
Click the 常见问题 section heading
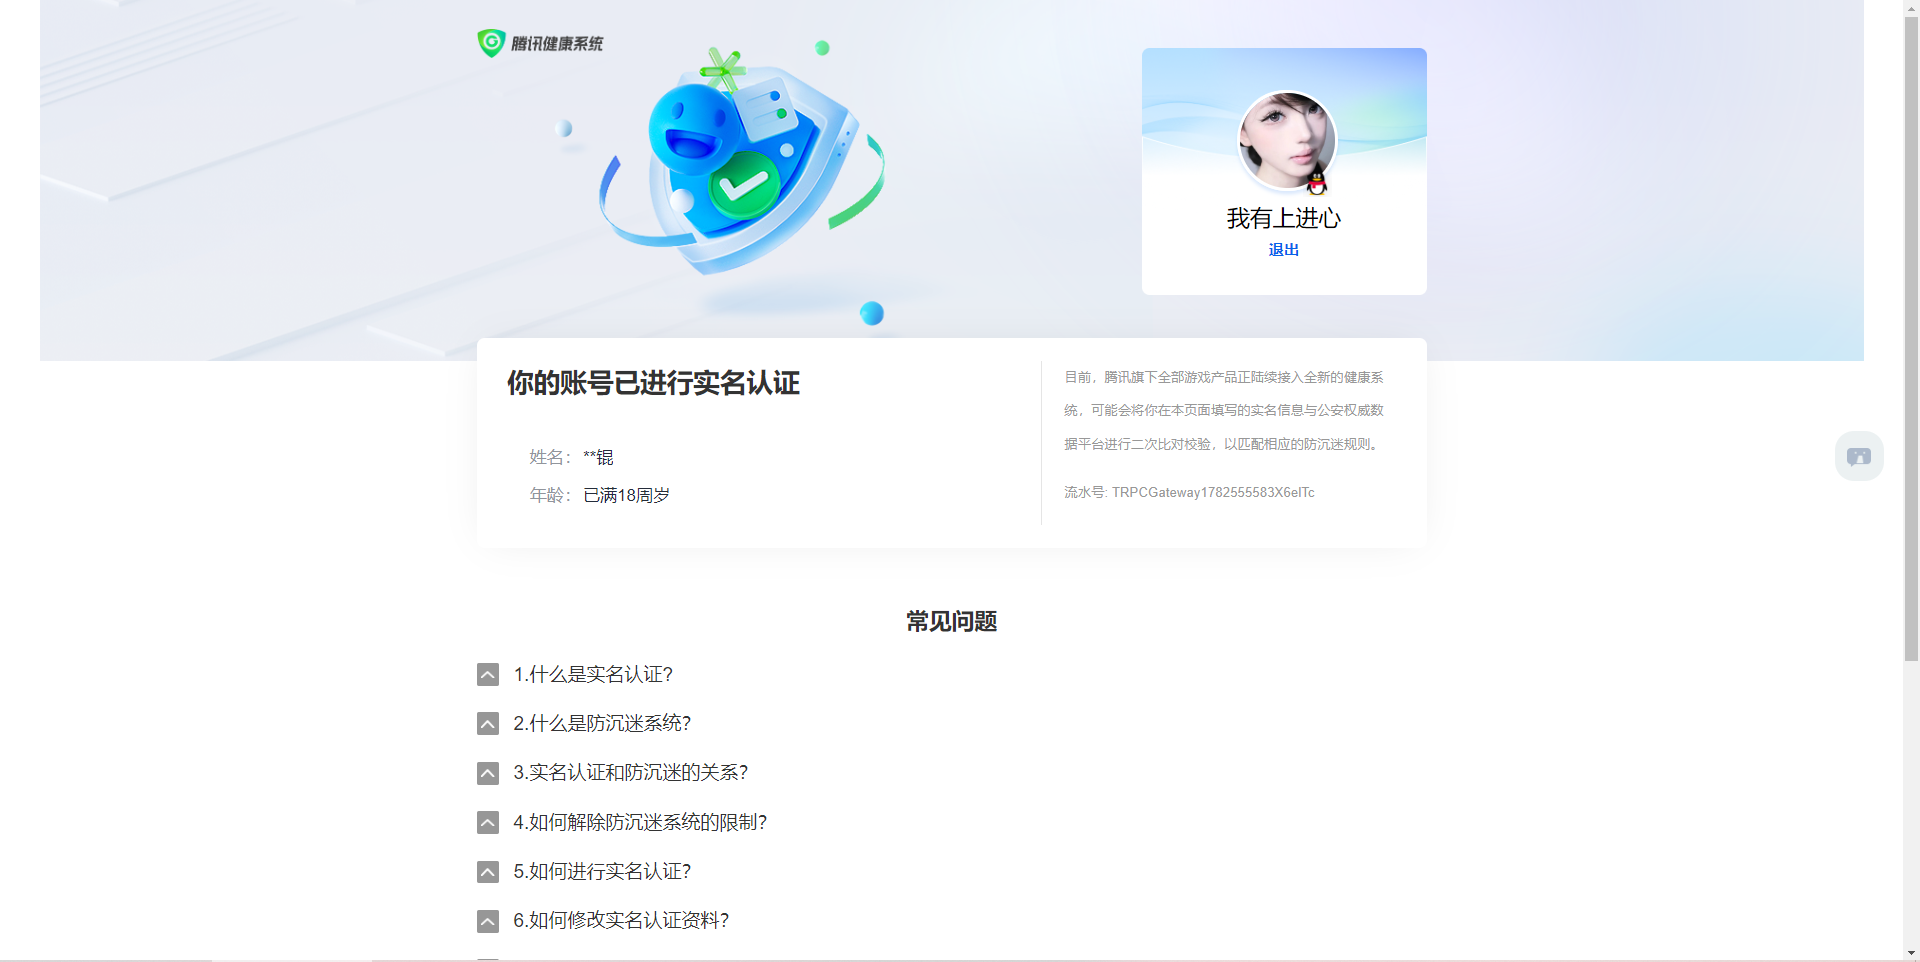coord(952,622)
